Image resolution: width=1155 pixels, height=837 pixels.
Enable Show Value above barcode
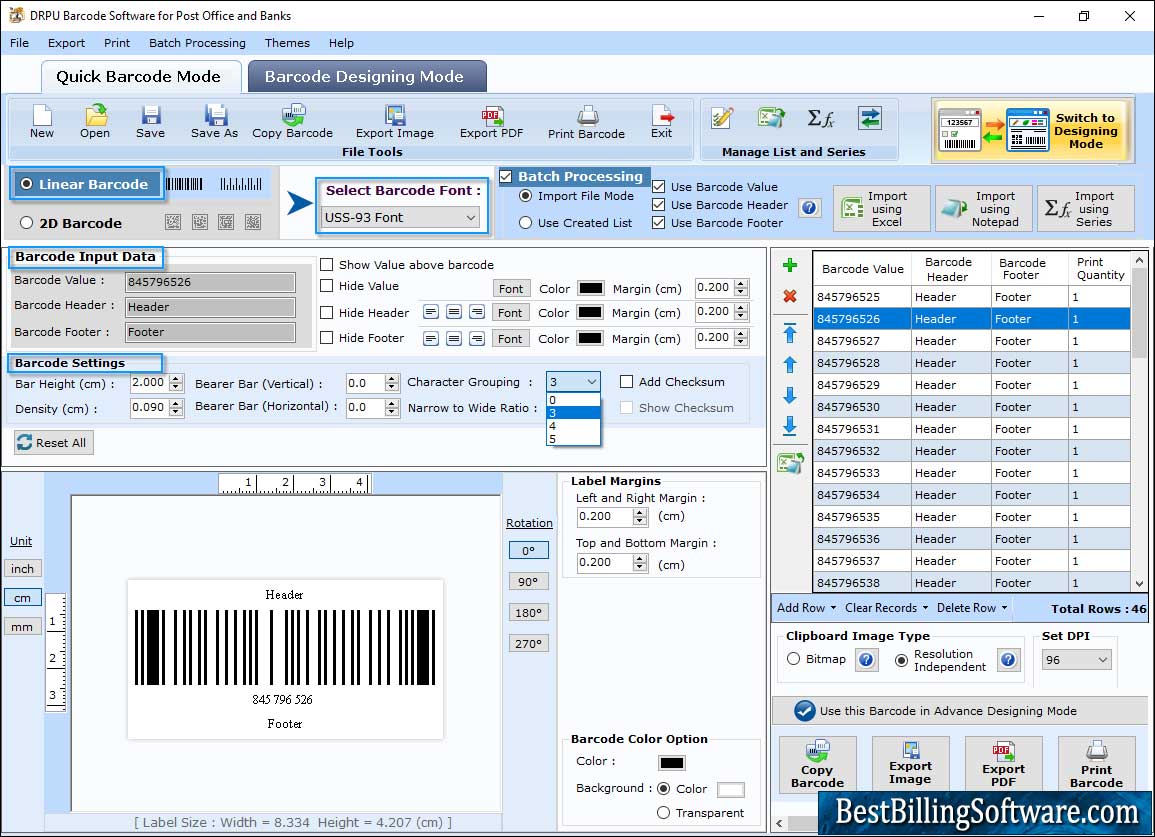[326, 265]
